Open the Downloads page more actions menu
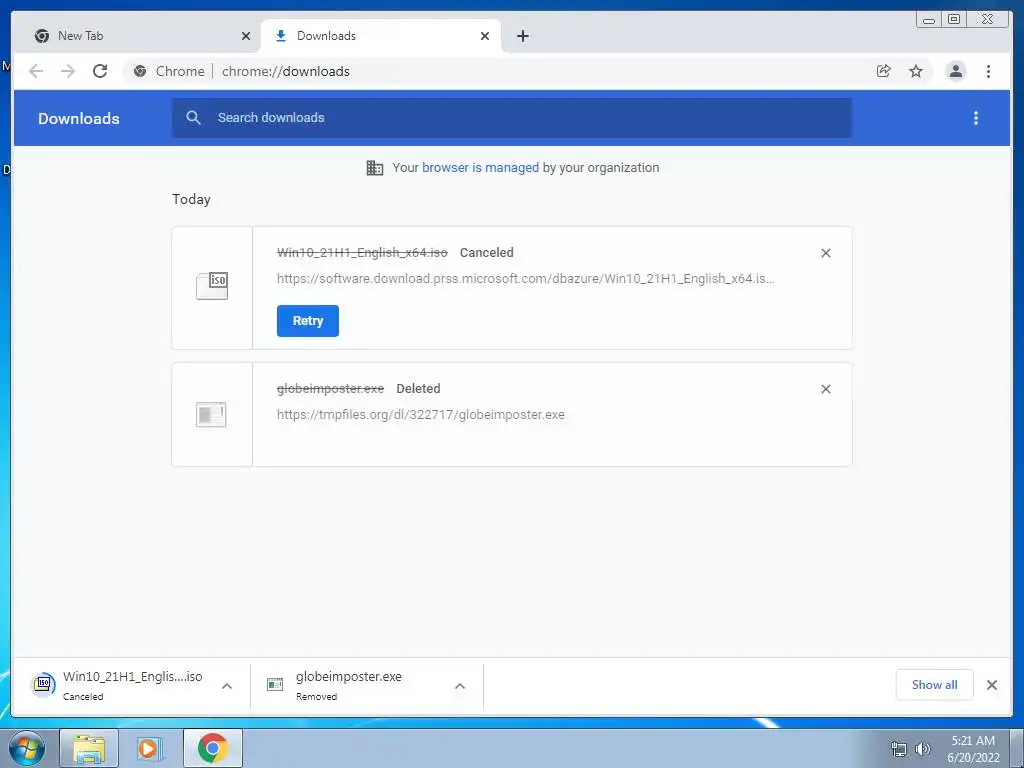The width and height of the screenshot is (1024, 768). pos(976,118)
